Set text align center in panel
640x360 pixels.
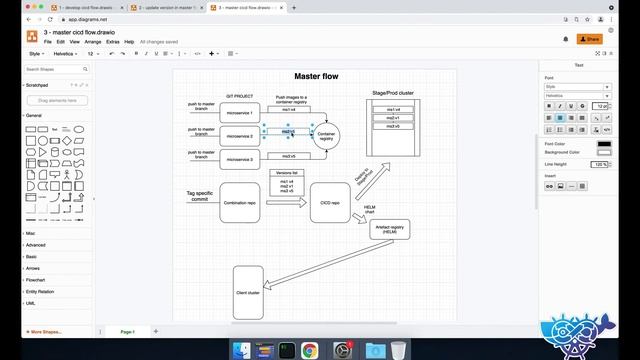560,118
